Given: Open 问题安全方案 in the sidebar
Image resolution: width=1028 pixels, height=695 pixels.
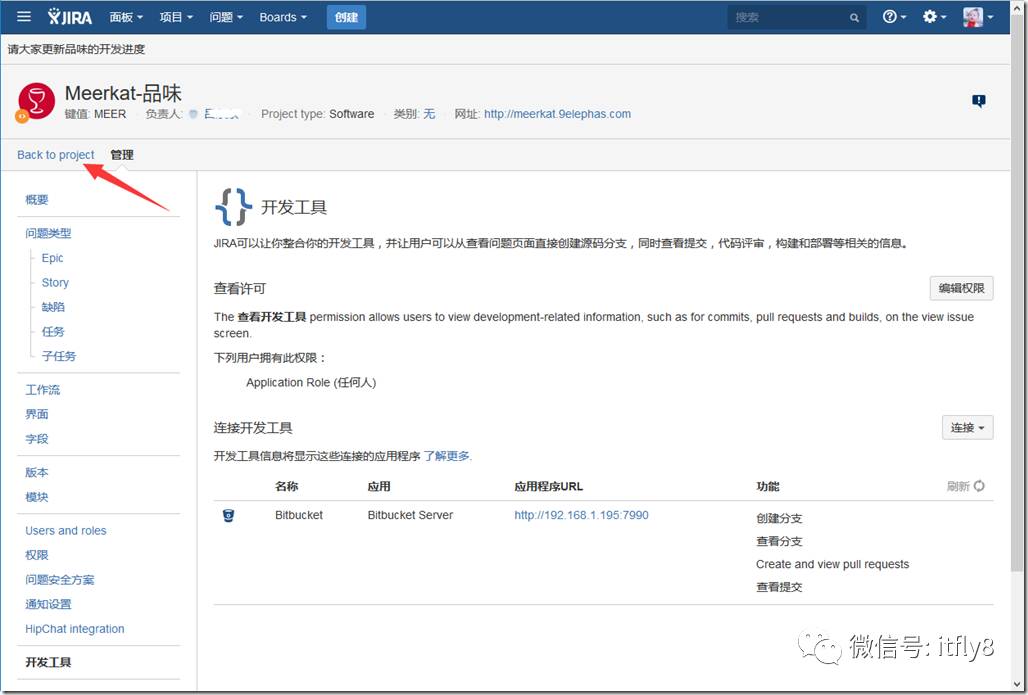Looking at the screenshot, I should pos(60,580).
